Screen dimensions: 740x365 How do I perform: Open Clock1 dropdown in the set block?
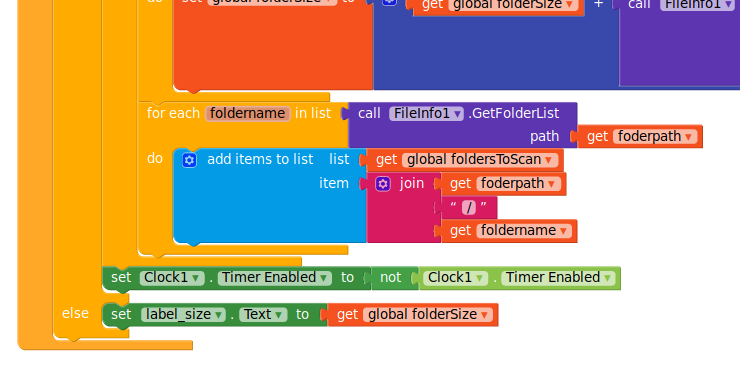pos(172,277)
